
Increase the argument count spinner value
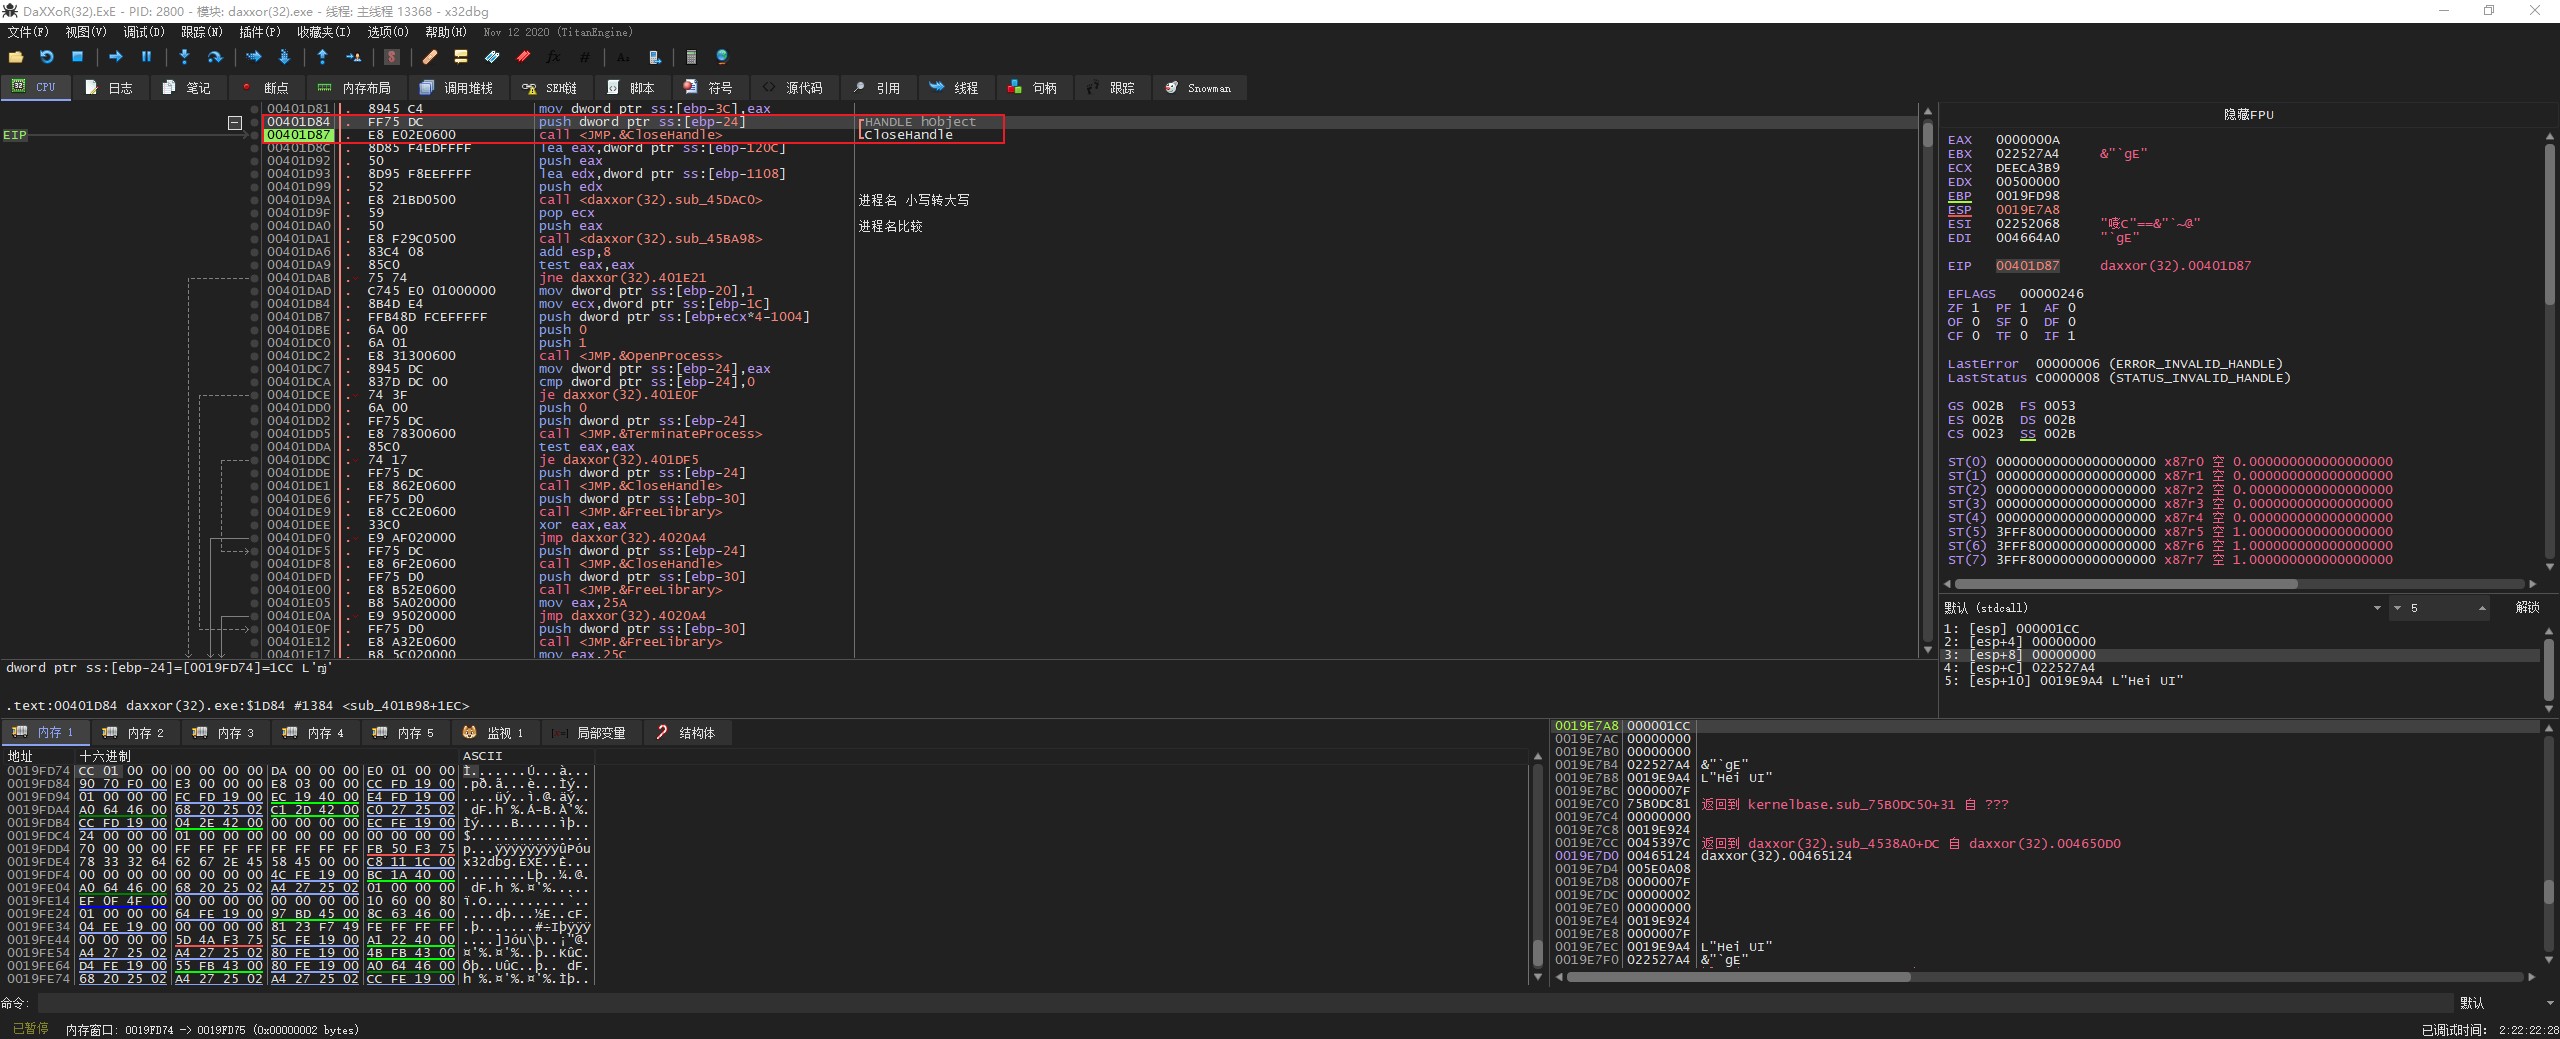coord(2482,605)
